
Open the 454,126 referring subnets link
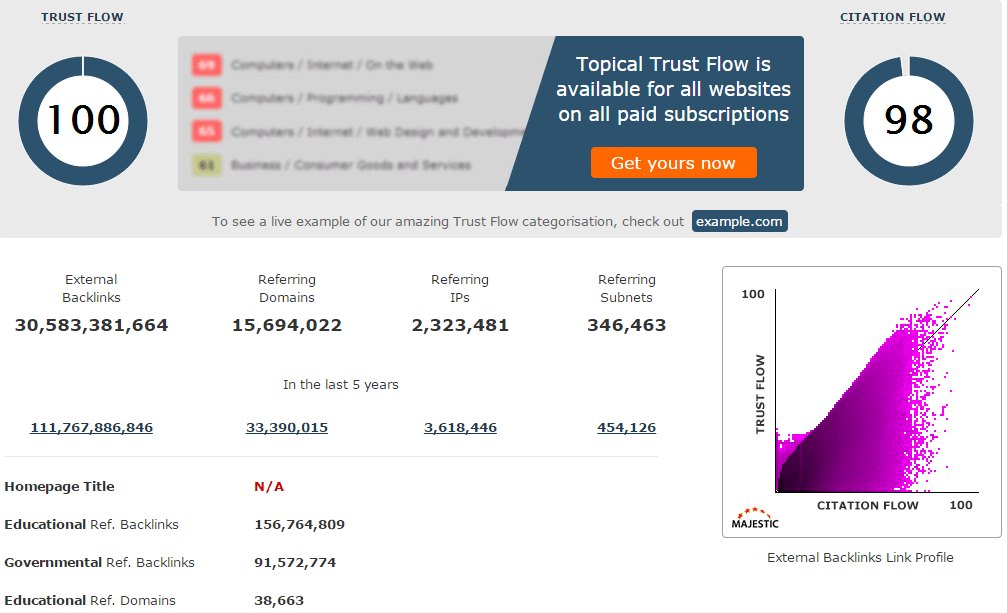[626, 427]
